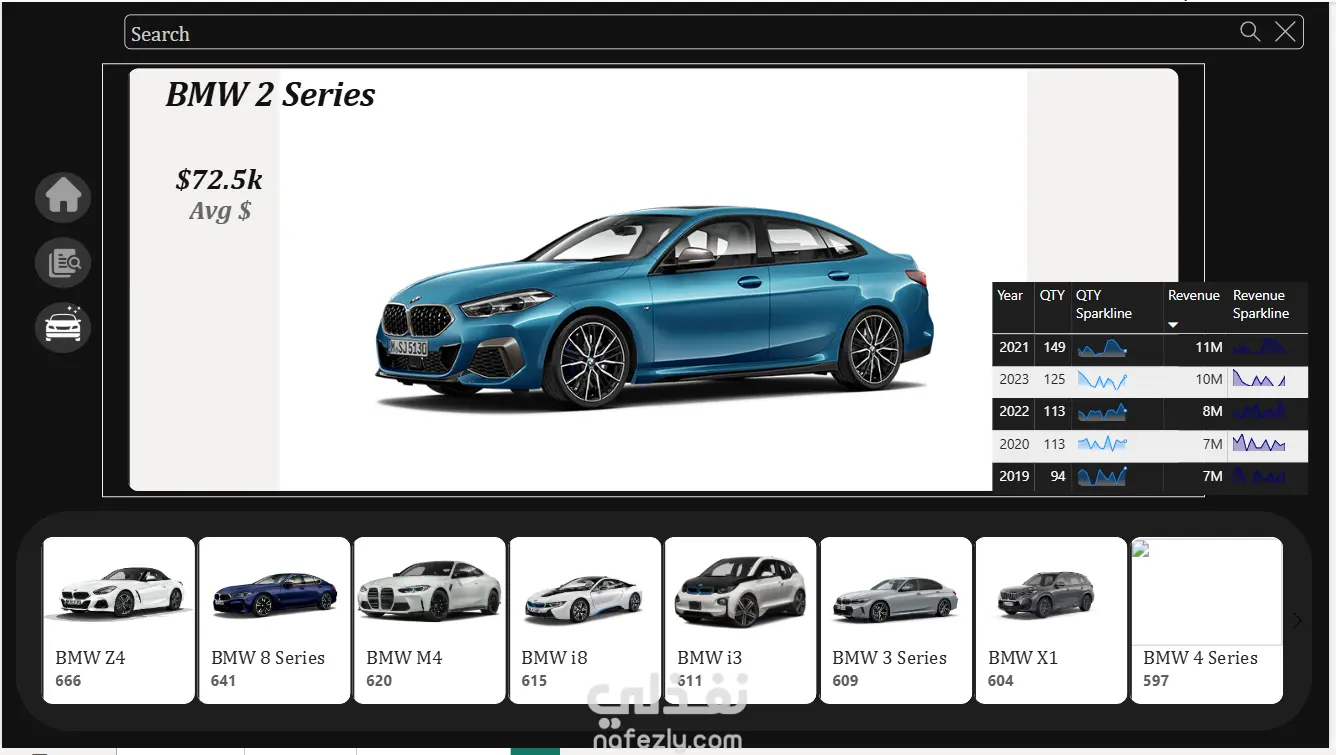1336x755 pixels.
Task: Click the 149 quantity value
Action: click(1054, 347)
